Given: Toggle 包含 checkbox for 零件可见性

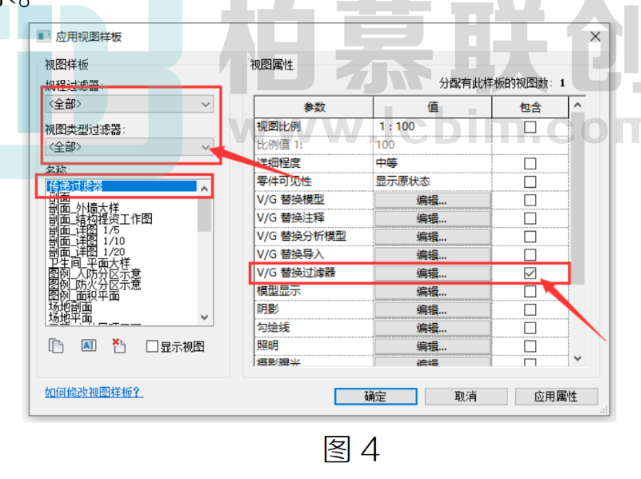Looking at the screenshot, I should point(530,182).
